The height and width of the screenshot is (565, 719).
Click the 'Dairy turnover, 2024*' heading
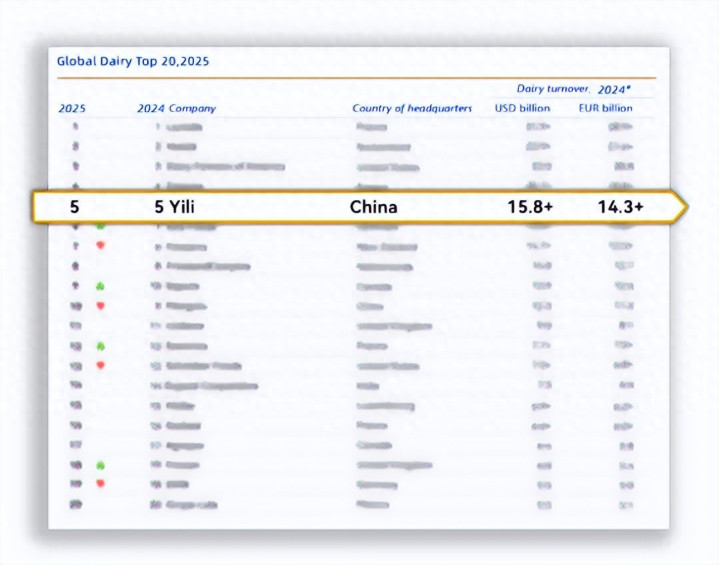coord(574,89)
